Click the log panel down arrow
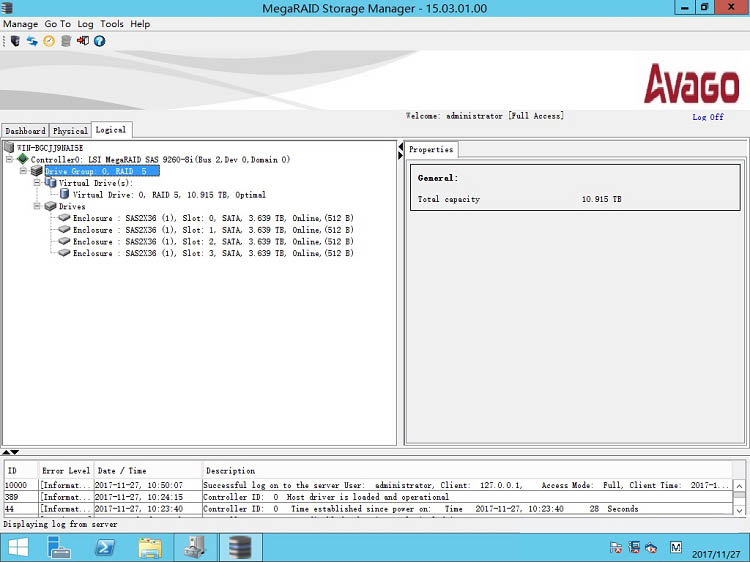 15,452
